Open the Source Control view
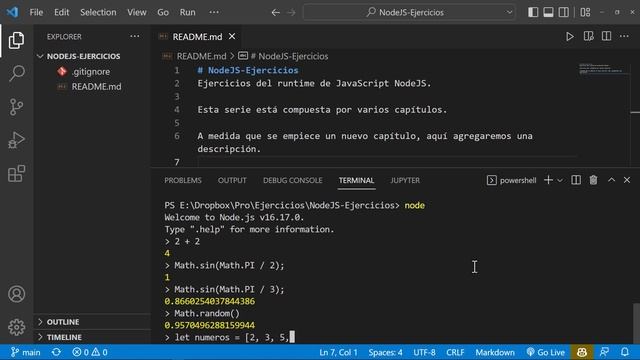 (x=16, y=107)
